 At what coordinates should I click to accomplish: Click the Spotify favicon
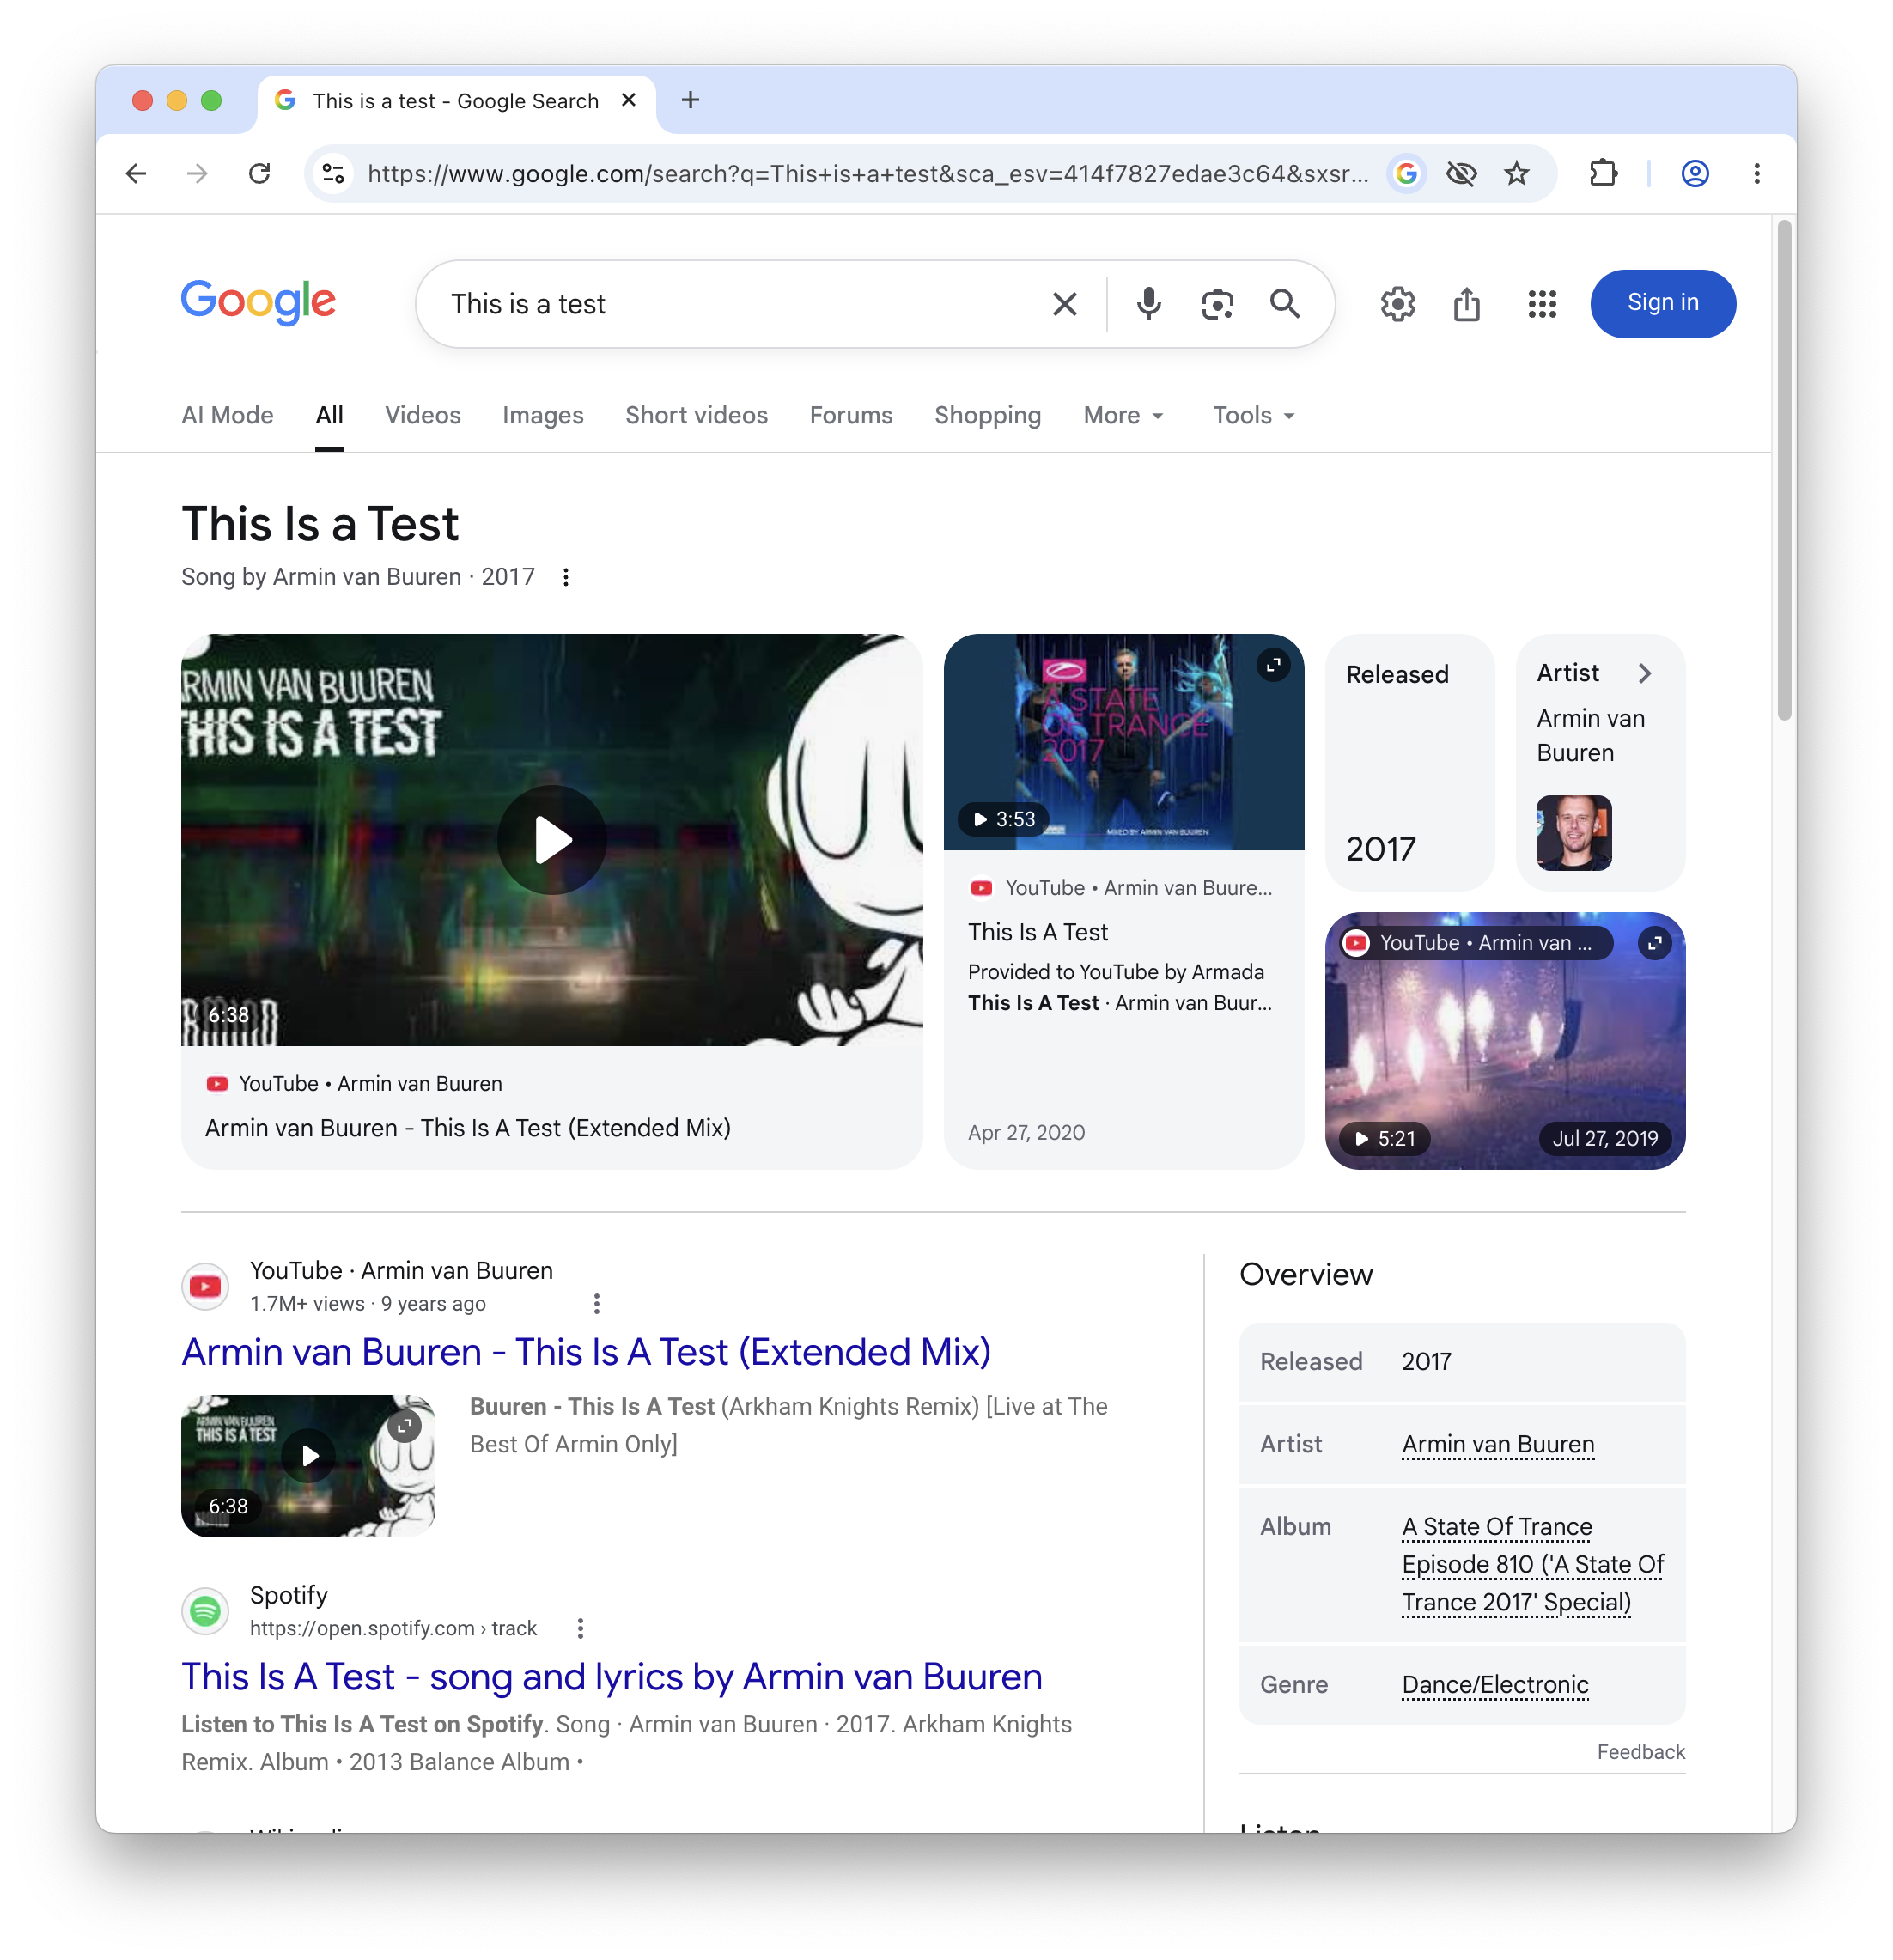pyautogui.click(x=206, y=1610)
